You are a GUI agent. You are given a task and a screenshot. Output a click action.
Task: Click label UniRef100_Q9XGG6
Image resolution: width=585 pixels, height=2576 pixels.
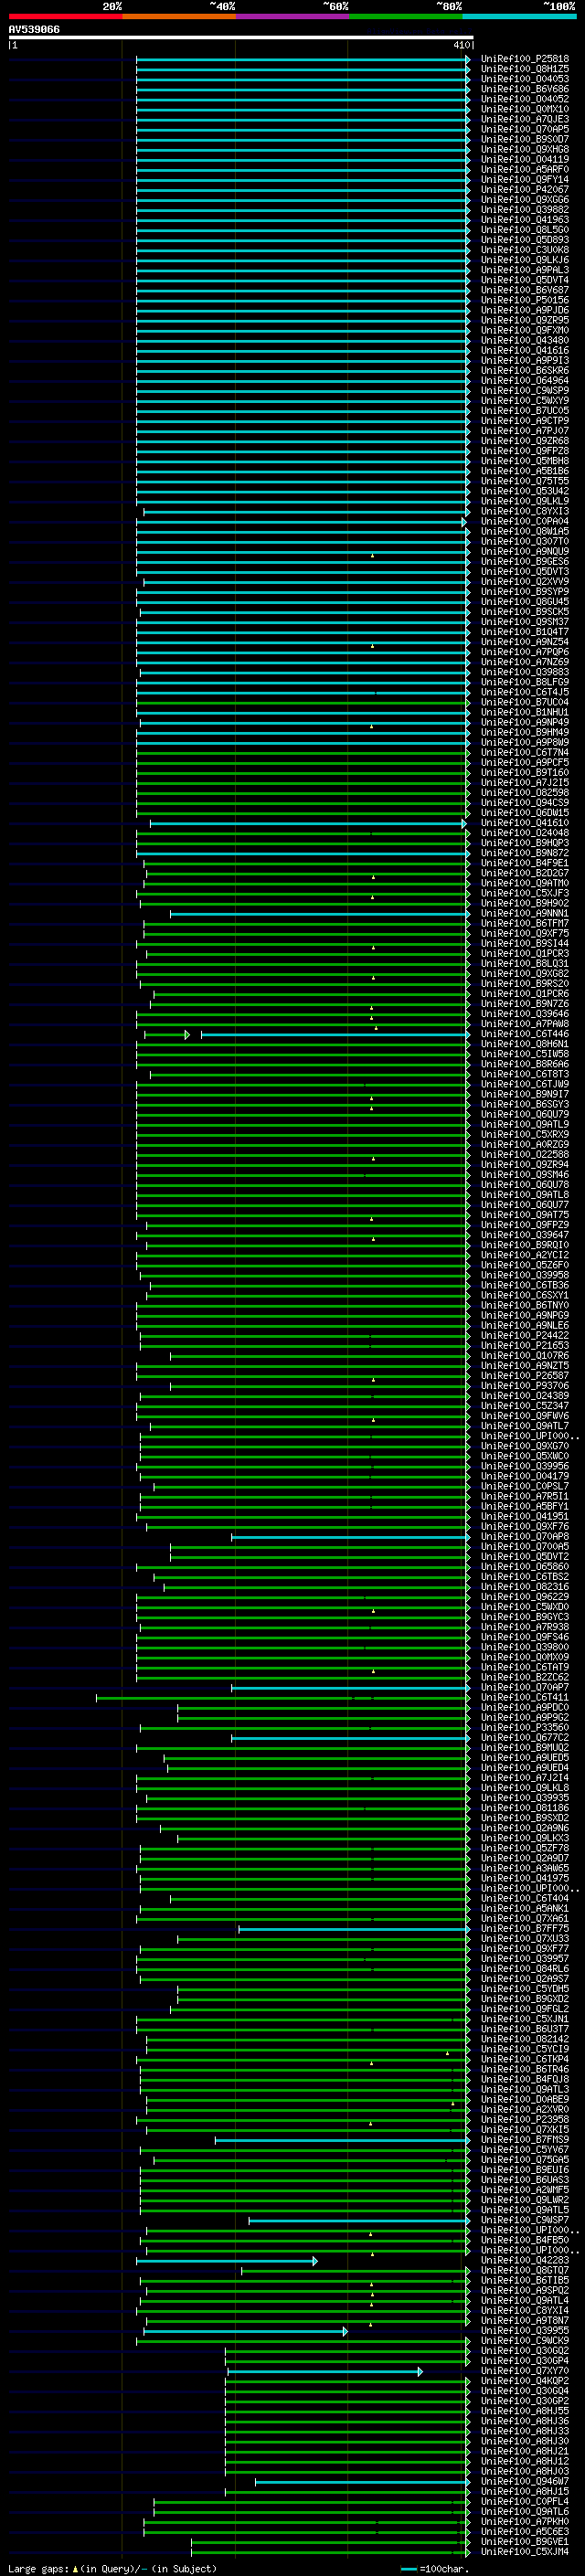point(525,200)
